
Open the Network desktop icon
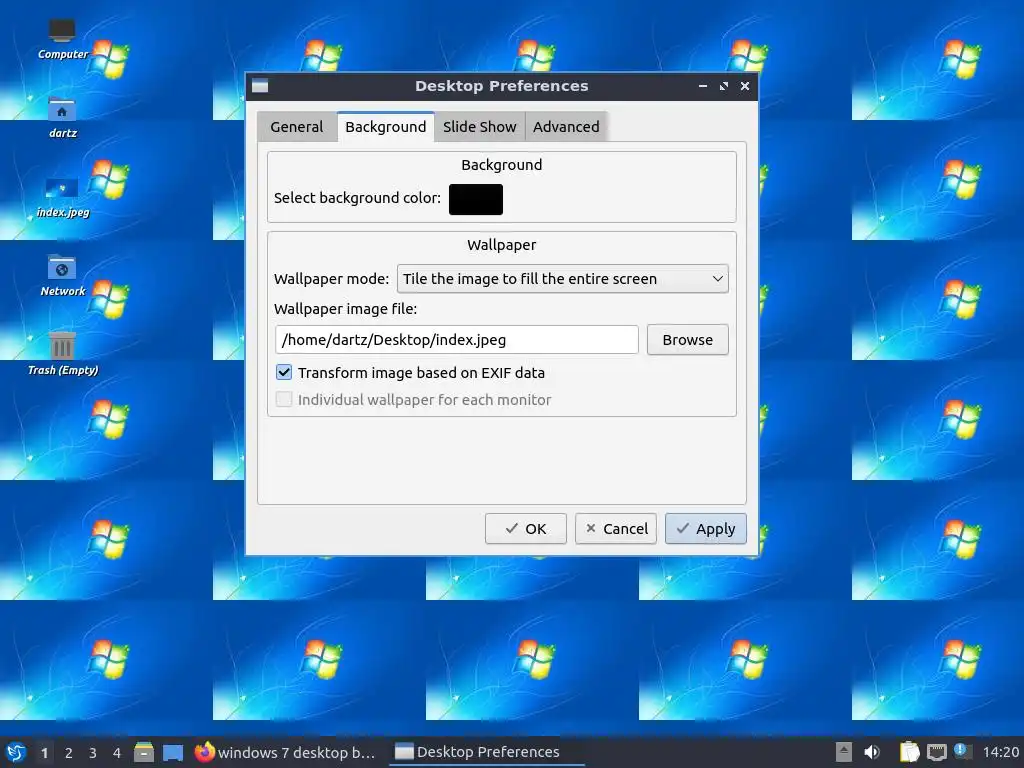63,276
